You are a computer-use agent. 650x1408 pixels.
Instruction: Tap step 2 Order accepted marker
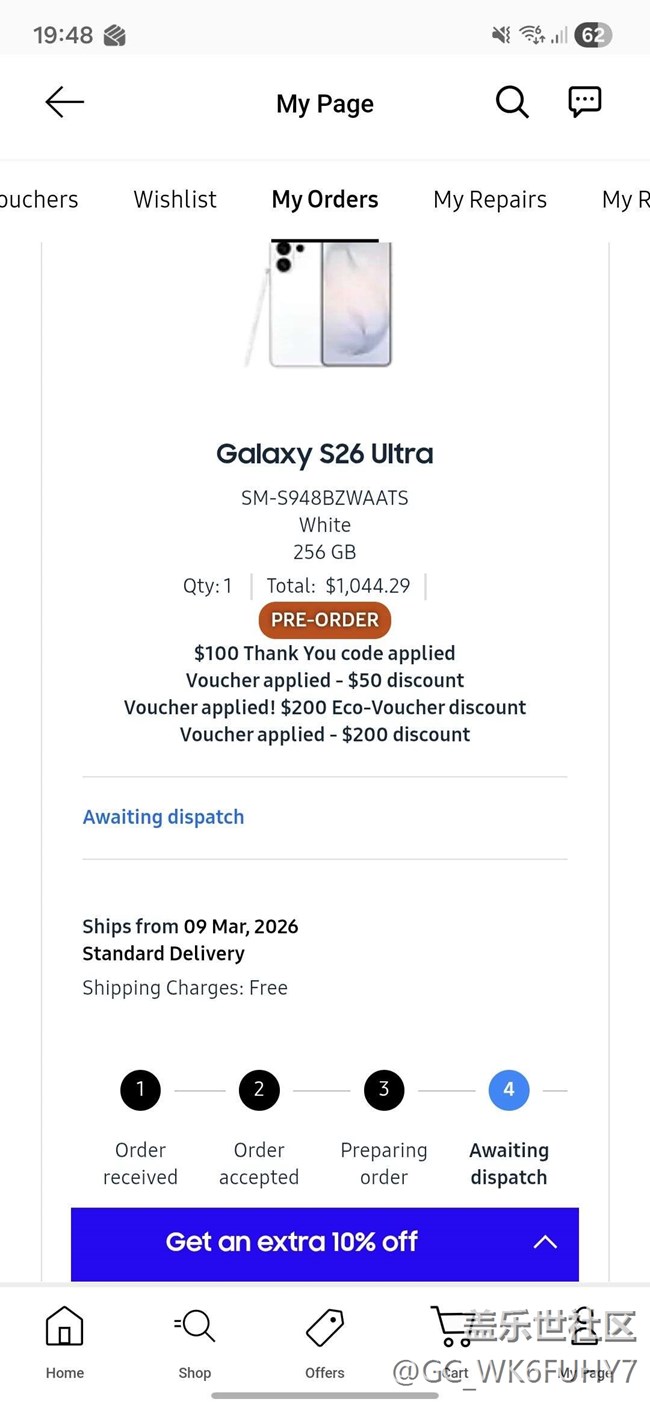(259, 1090)
